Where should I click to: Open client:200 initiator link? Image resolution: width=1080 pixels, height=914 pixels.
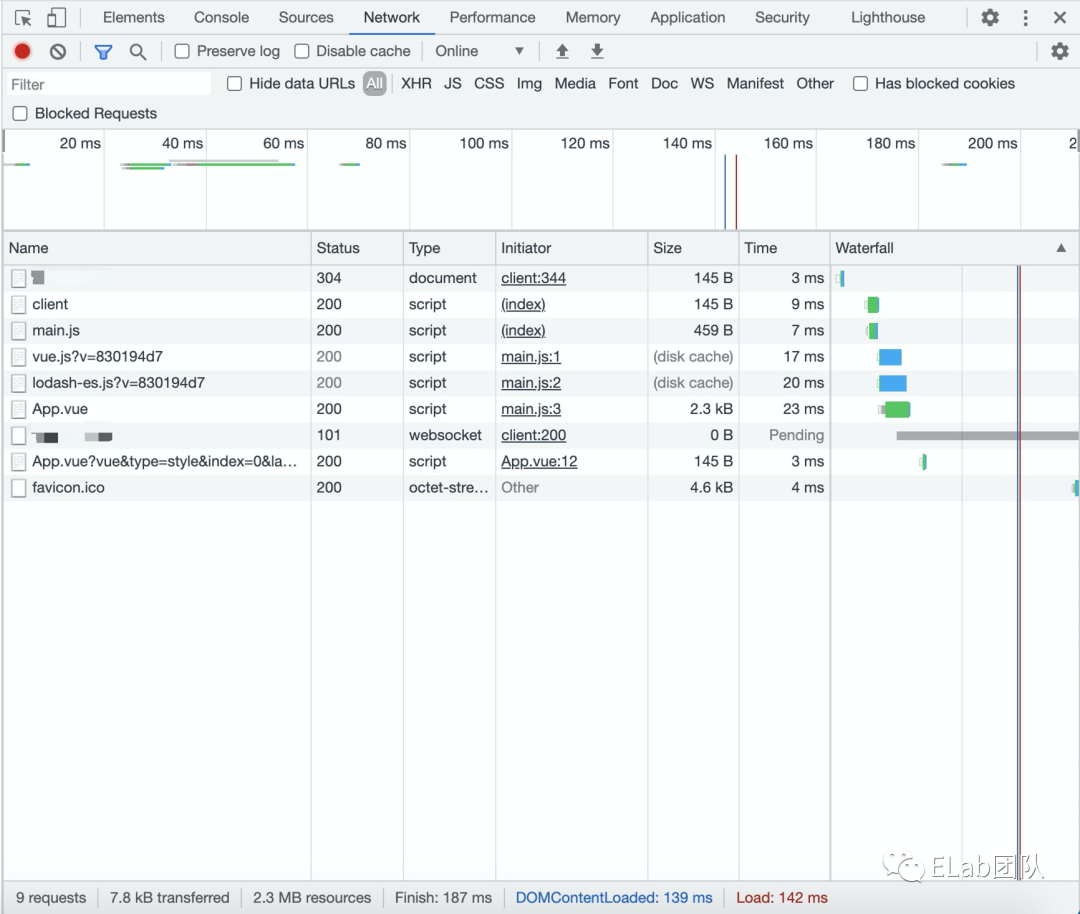pyautogui.click(x=533, y=435)
